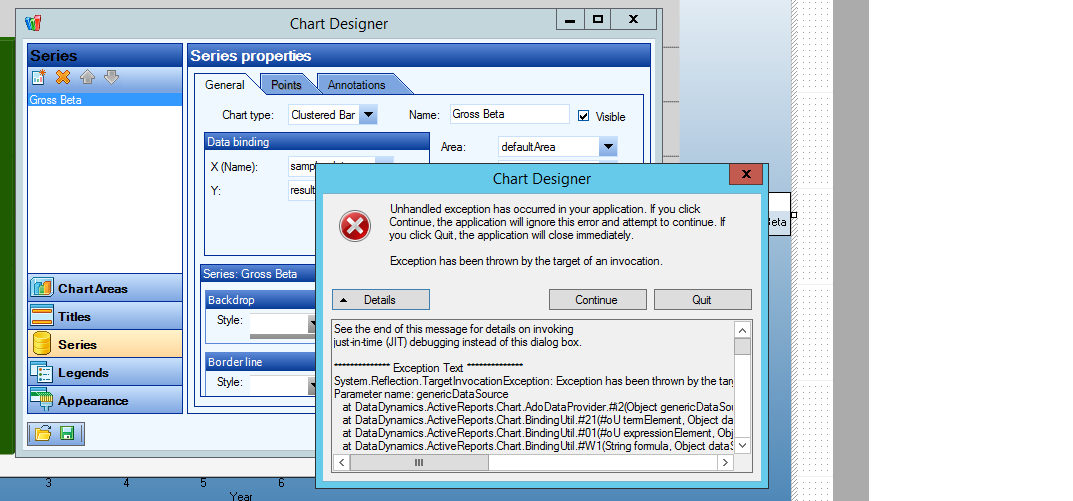Screen dimensions: 1073x501
Task: Open chart file with folder icon
Action: click(x=43, y=434)
